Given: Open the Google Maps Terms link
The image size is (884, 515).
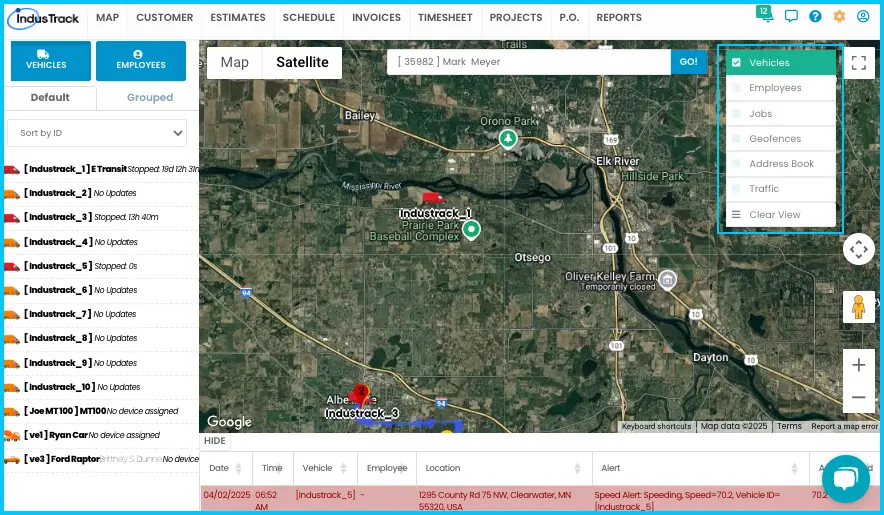Looking at the screenshot, I should [x=789, y=426].
